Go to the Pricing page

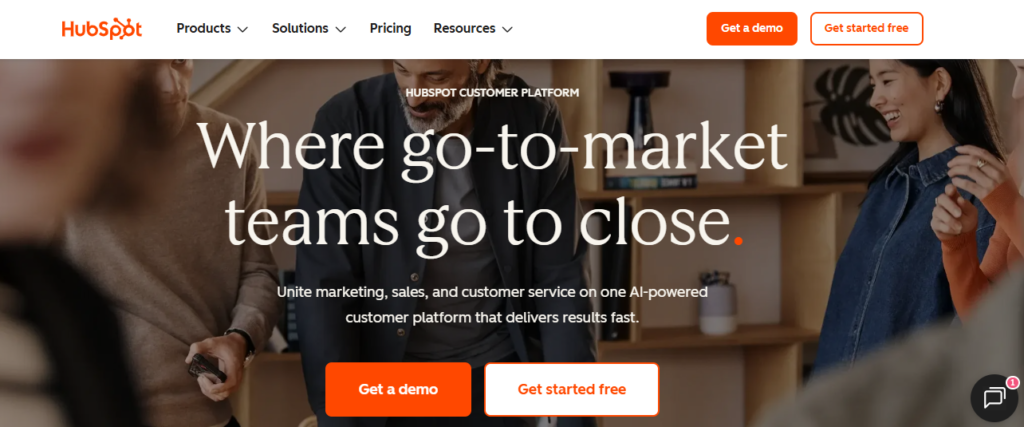pos(391,29)
